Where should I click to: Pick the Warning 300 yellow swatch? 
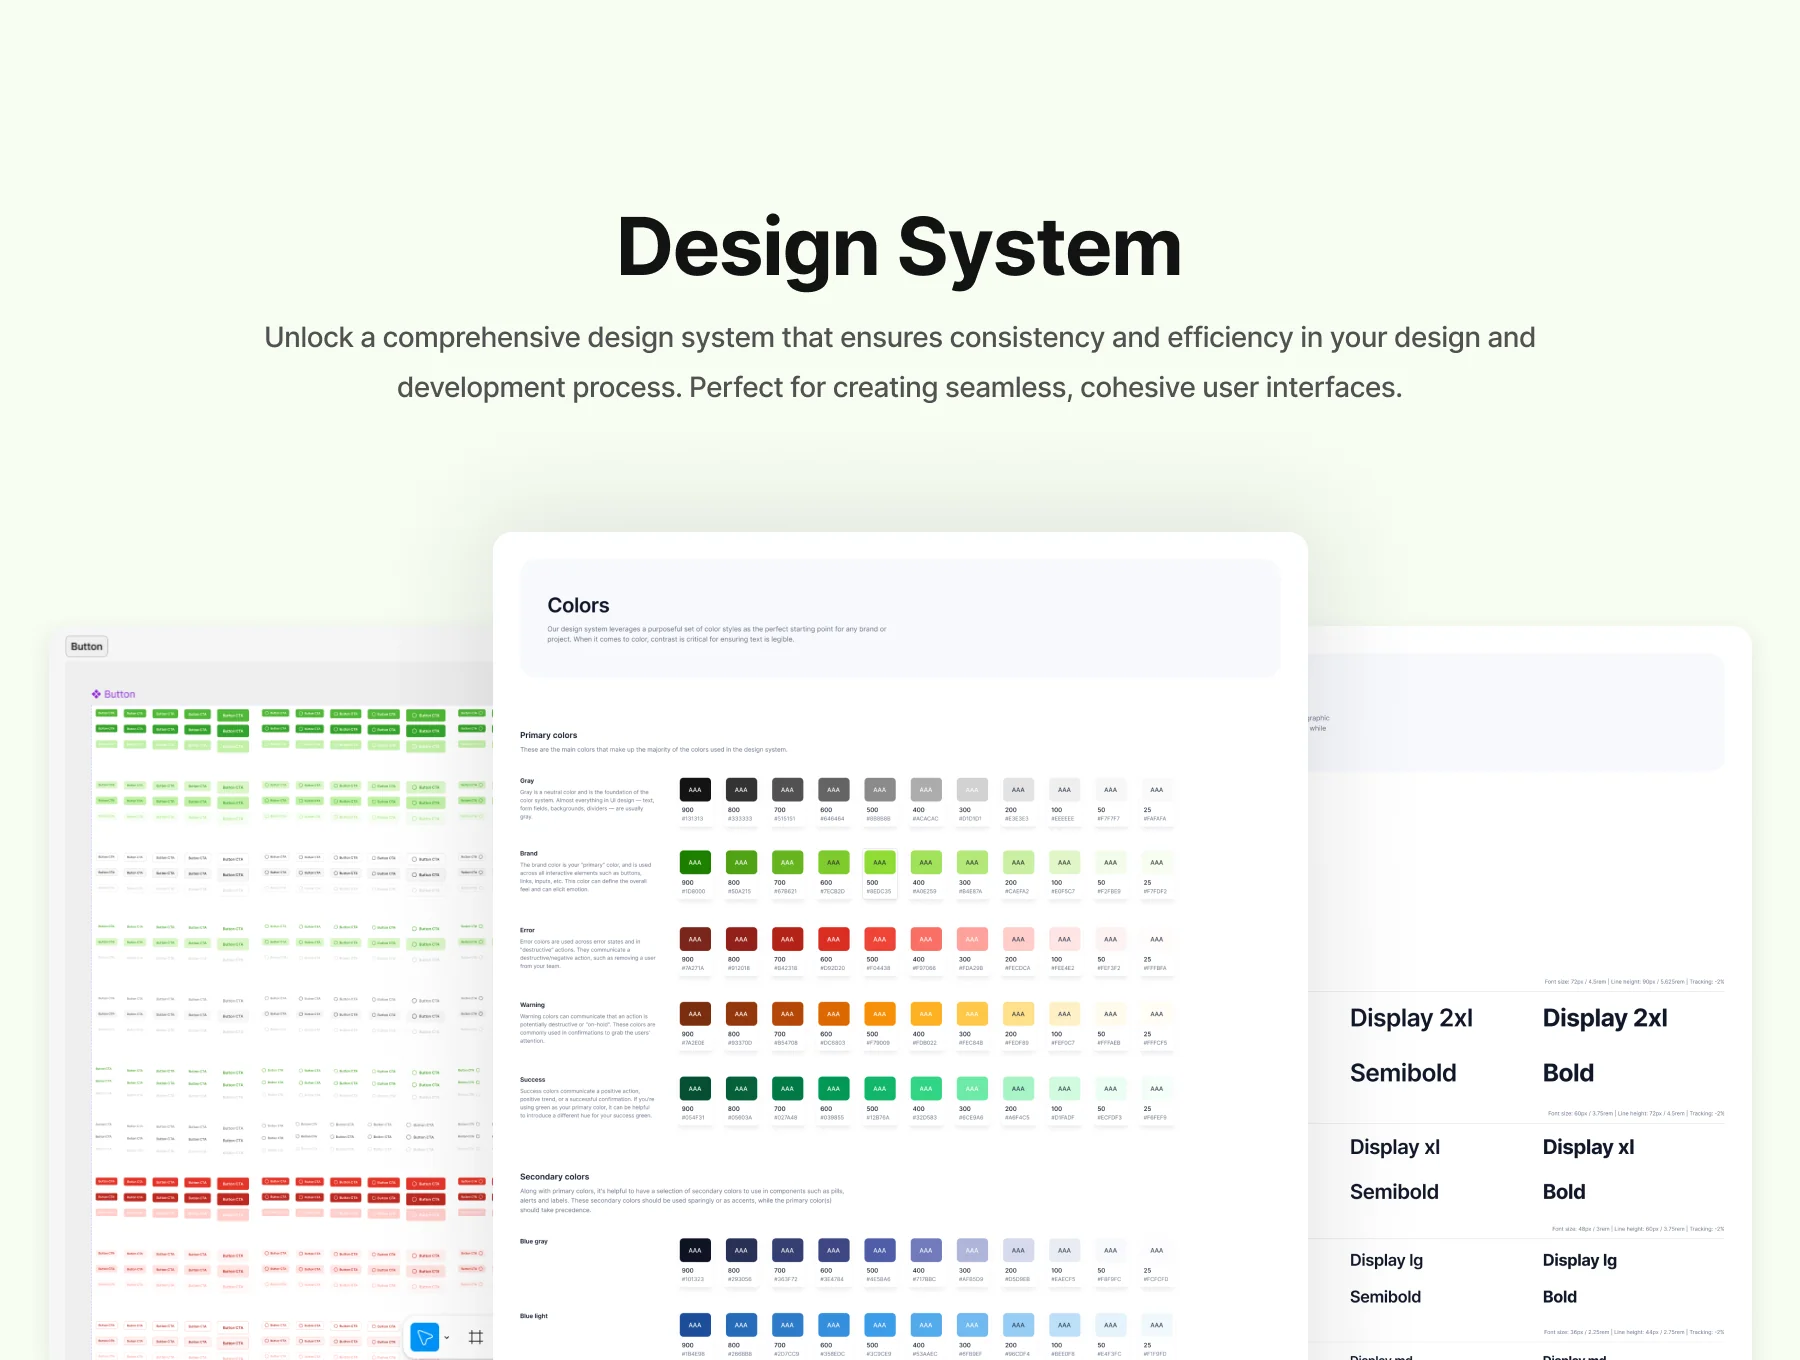click(972, 1014)
